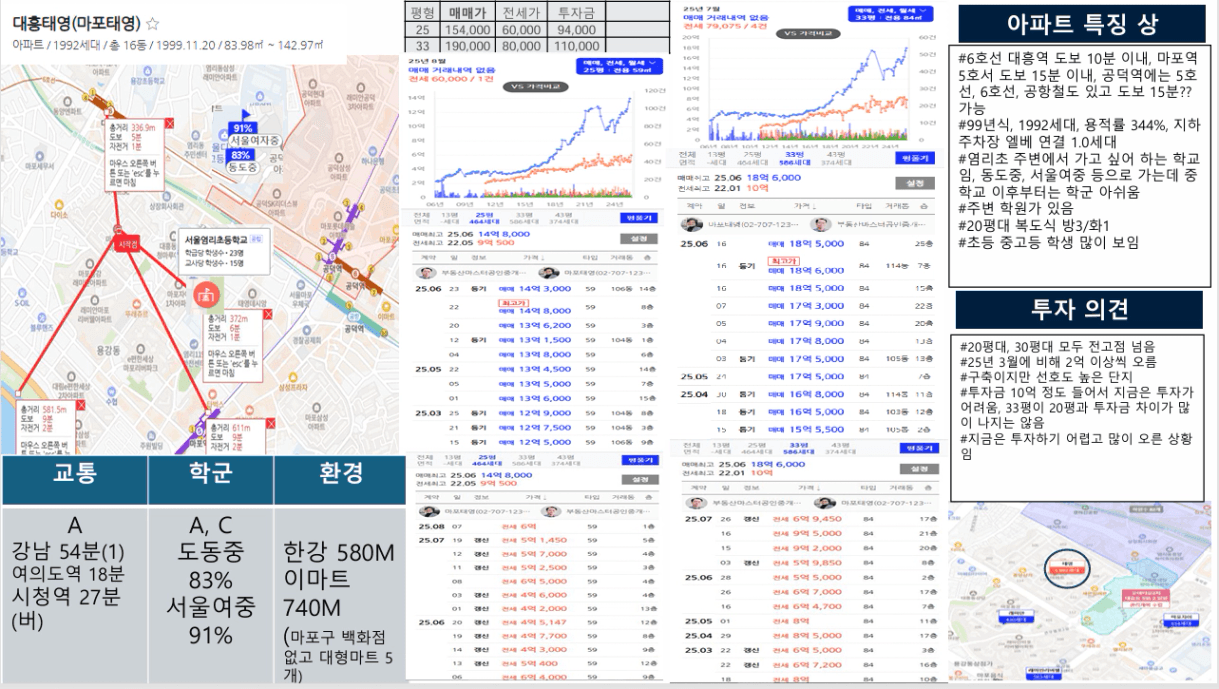
Task: Click the 서울여자중 school label on the map
Action: [x=254, y=141]
